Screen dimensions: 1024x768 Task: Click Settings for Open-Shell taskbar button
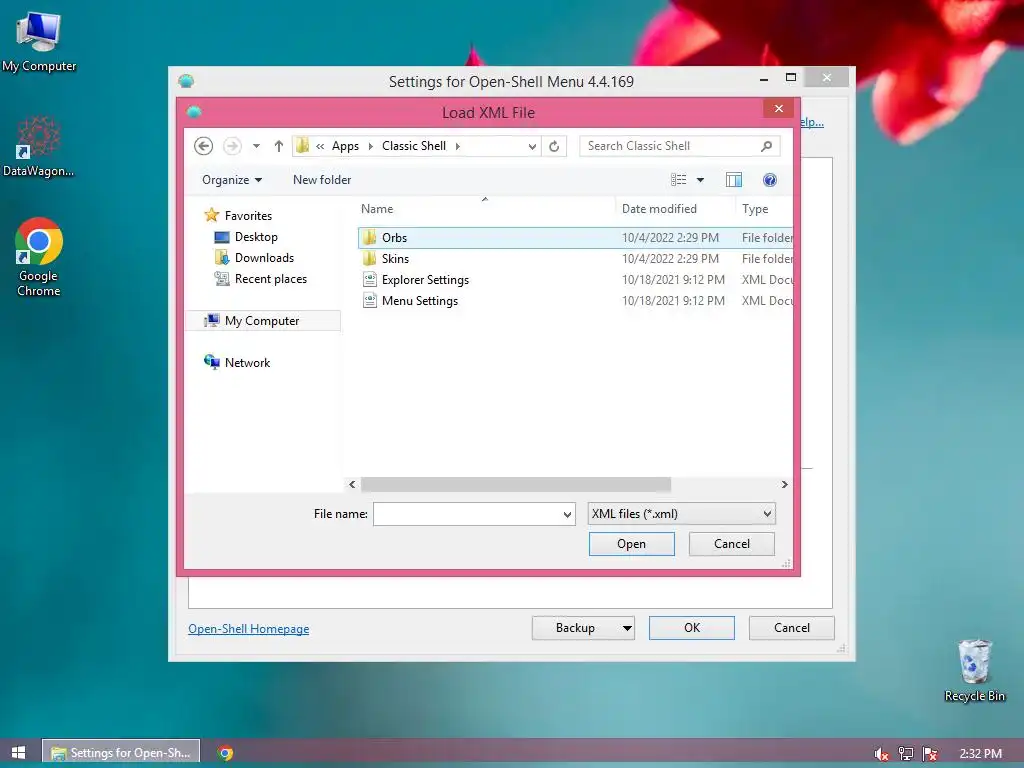pos(121,752)
